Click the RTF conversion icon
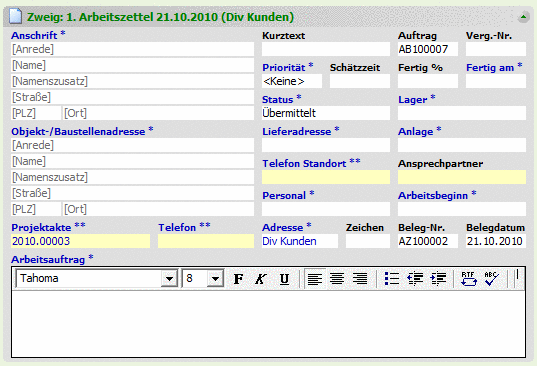The width and height of the screenshot is (537, 366). coord(469,279)
